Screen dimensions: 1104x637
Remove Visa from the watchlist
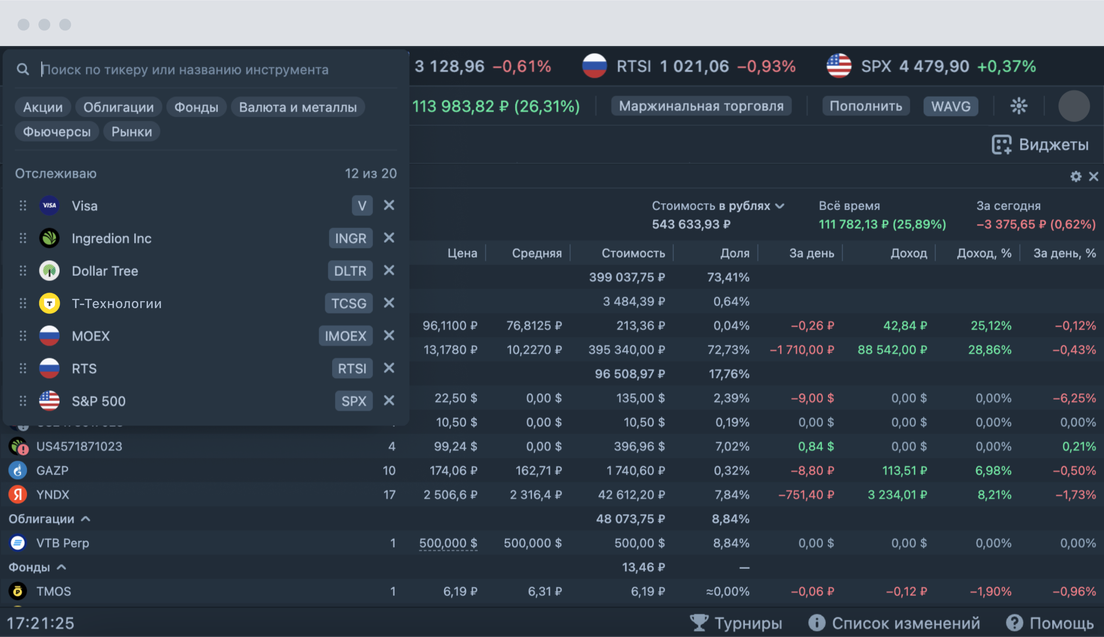pyautogui.click(x=389, y=205)
